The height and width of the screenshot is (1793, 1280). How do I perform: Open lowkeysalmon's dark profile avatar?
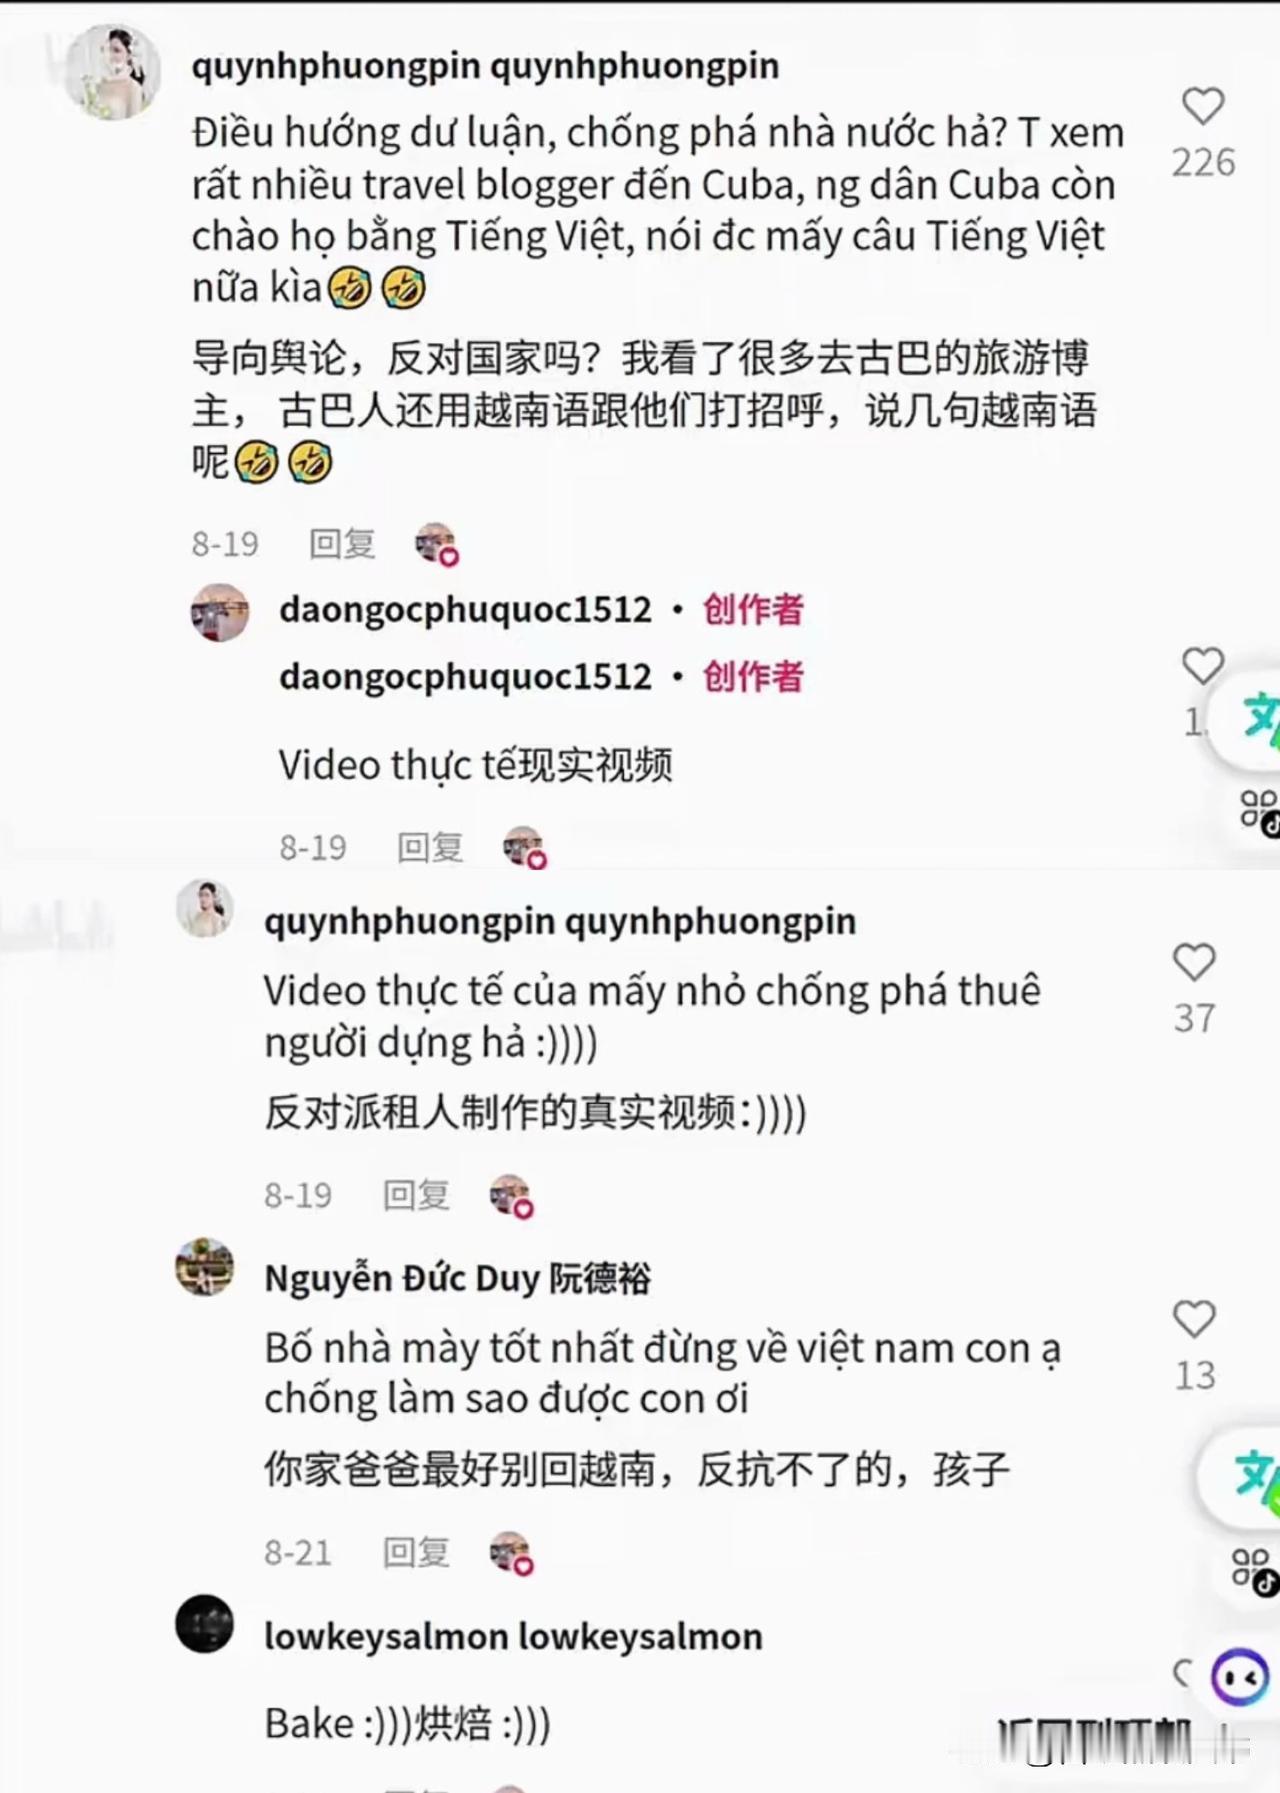205,1624
